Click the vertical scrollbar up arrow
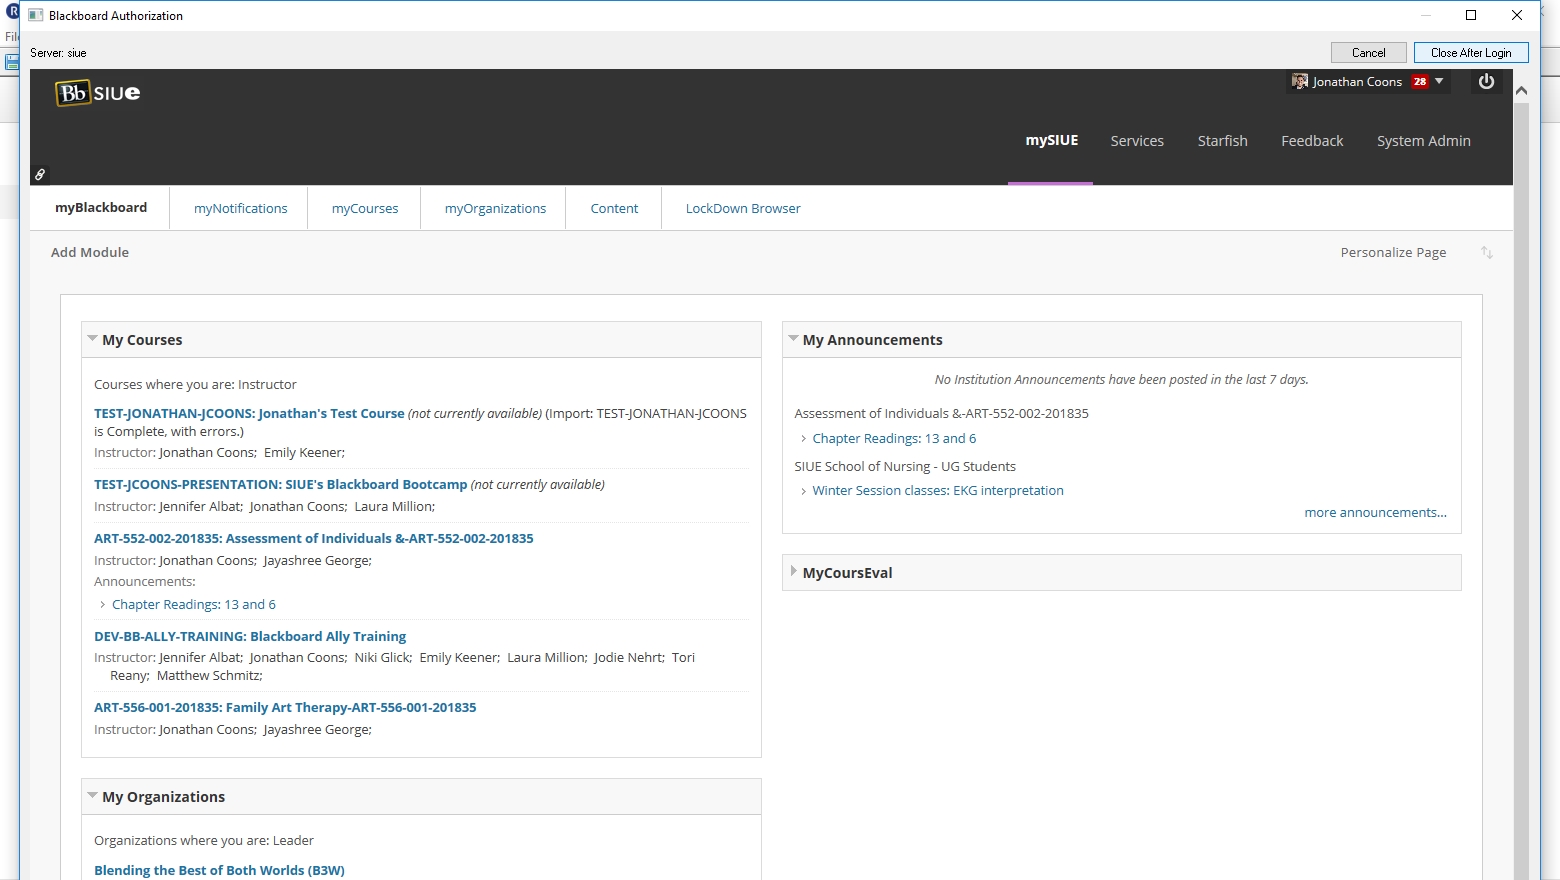The height and width of the screenshot is (880, 1560). 1521,91
